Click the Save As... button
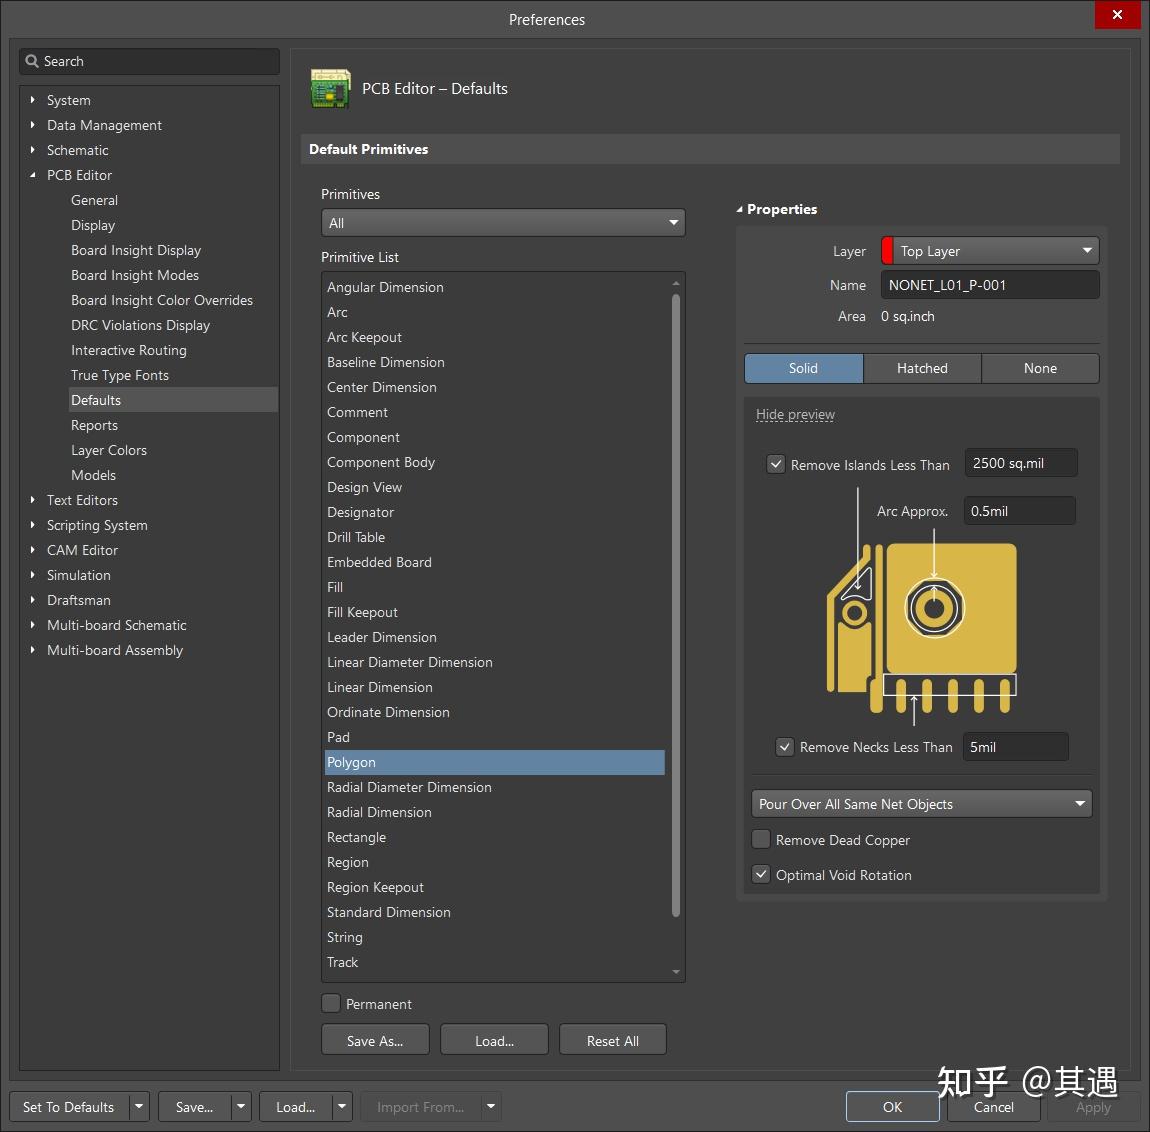Screen dimensions: 1150x1132 375,1040
